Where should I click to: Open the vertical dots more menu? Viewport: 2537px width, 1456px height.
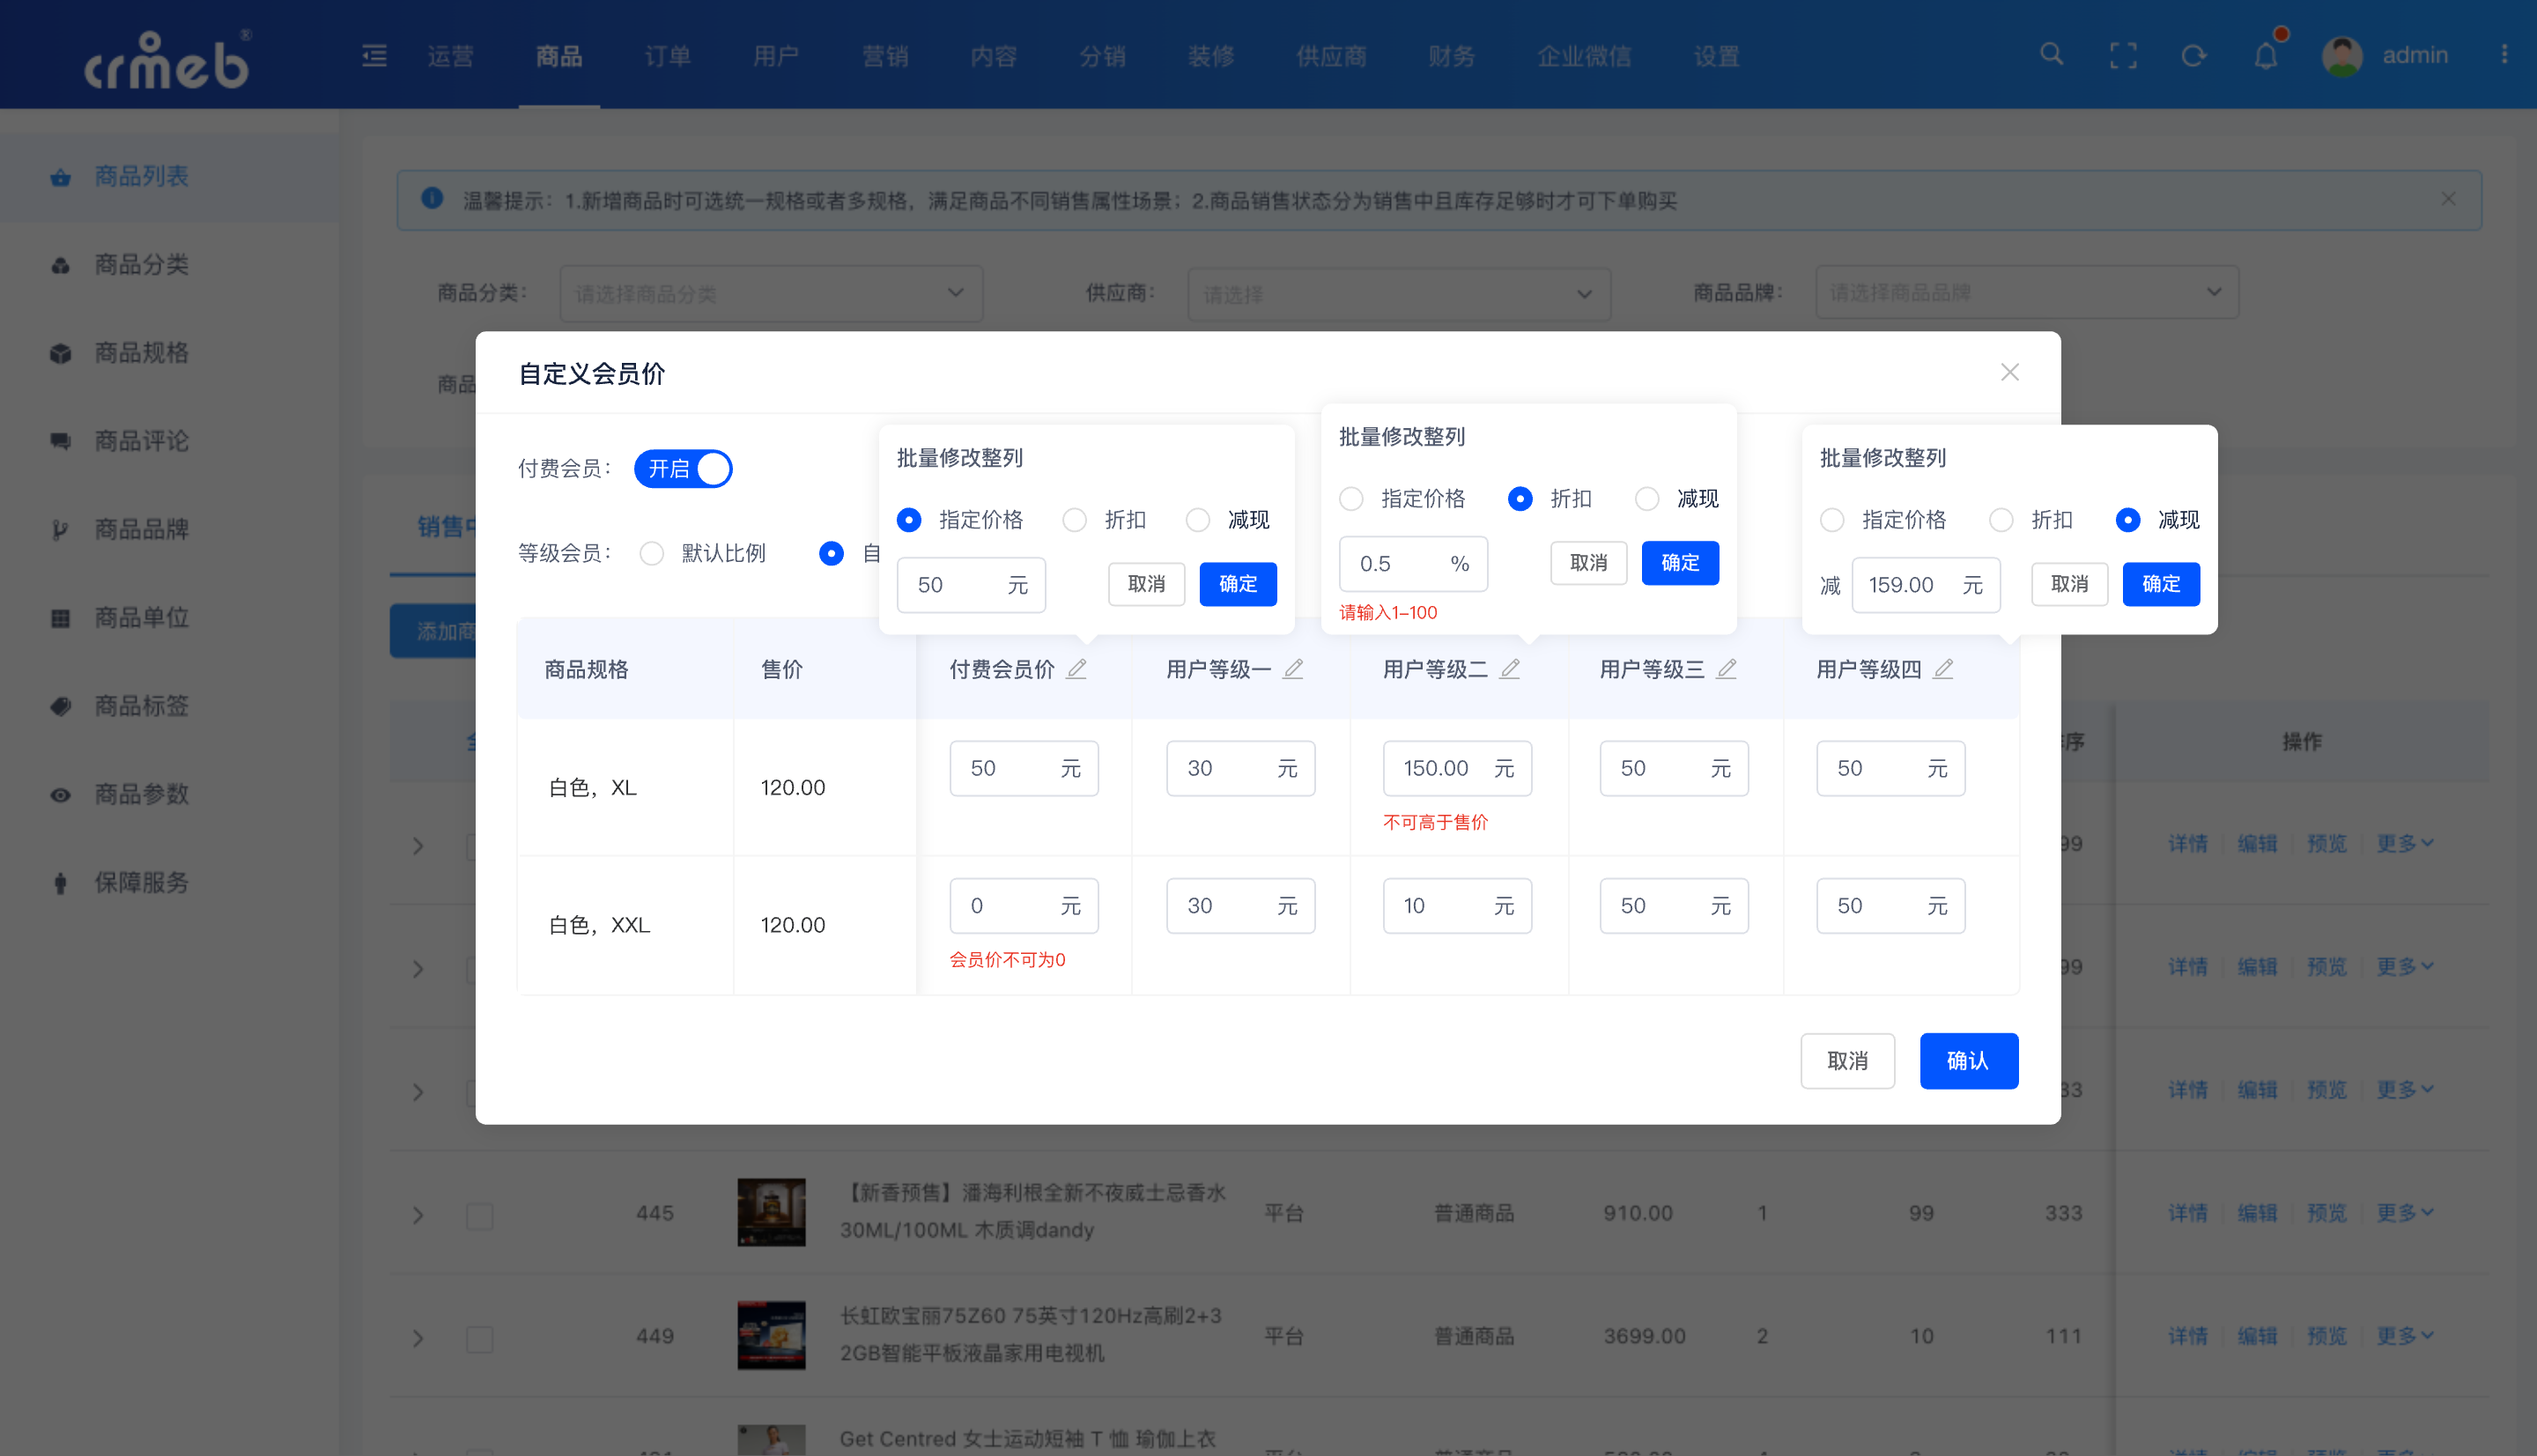pyautogui.click(x=2504, y=54)
